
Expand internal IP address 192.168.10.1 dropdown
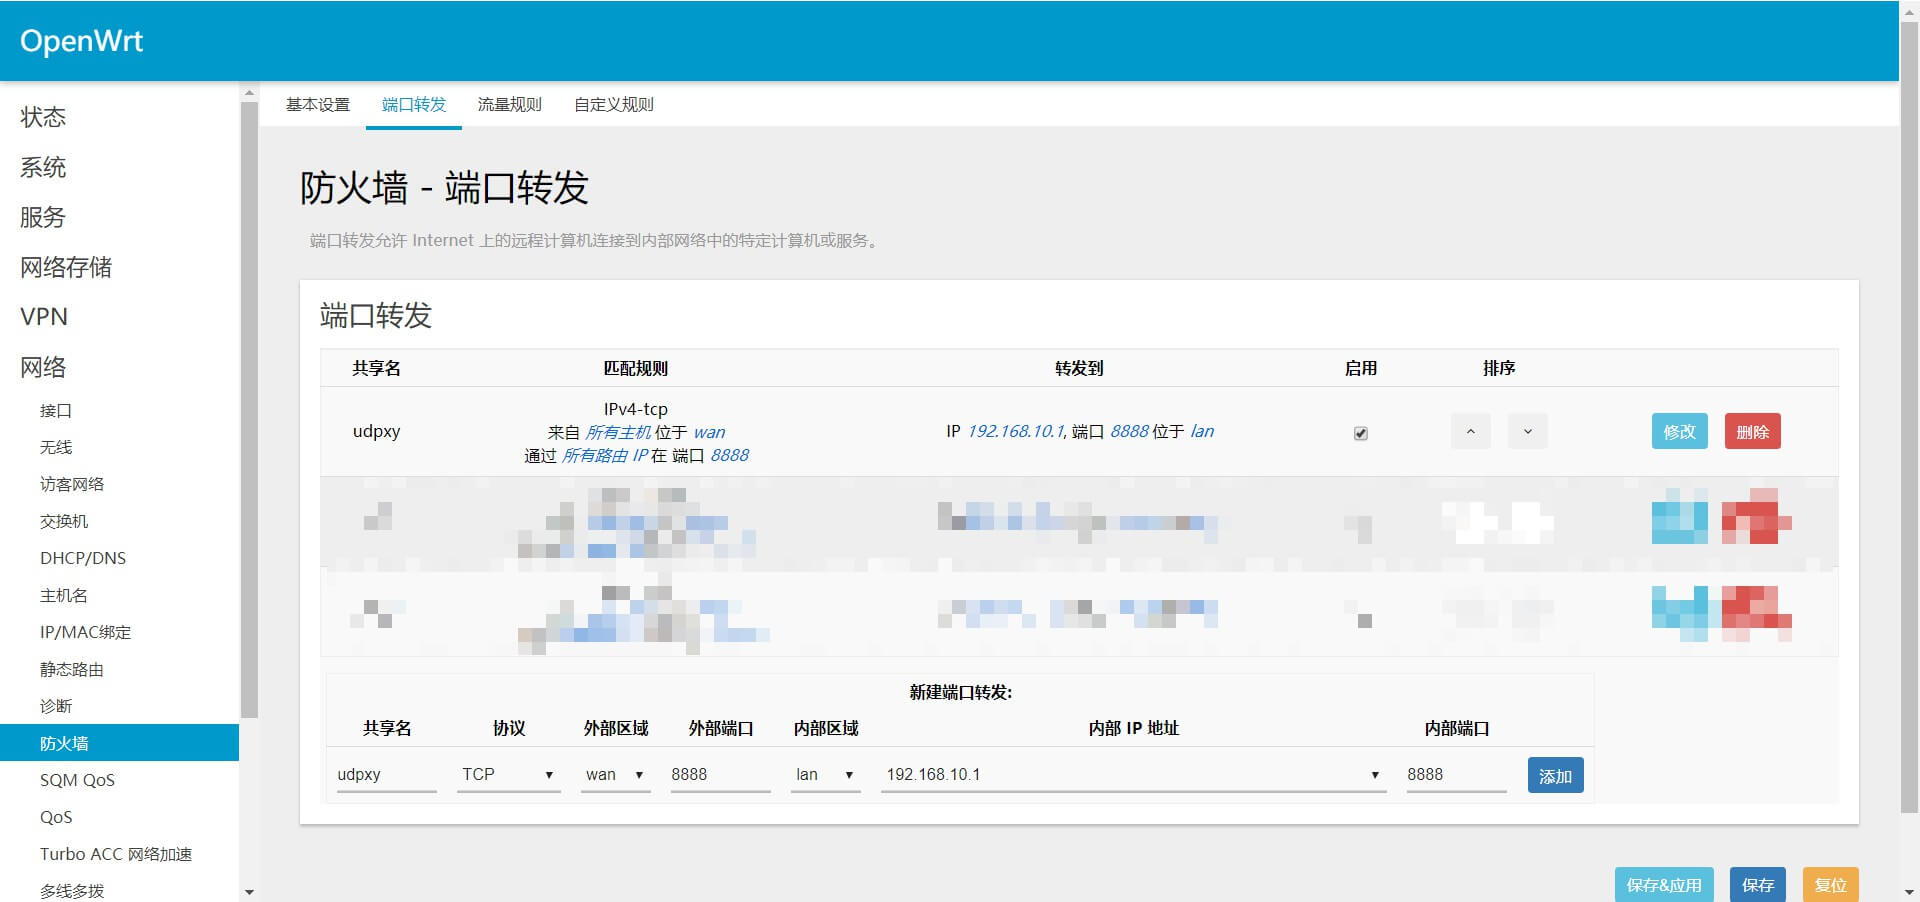pos(1133,775)
